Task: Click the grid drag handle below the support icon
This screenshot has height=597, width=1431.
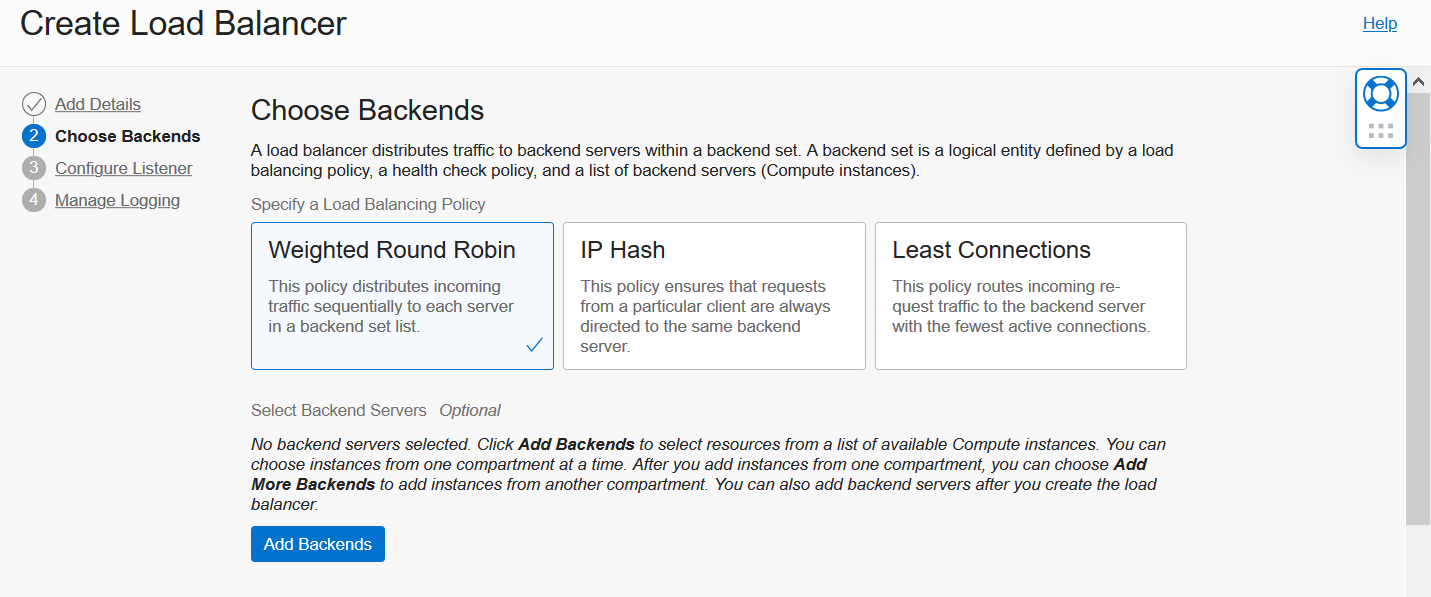Action: pyautogui.click(x=1380, y=128)
